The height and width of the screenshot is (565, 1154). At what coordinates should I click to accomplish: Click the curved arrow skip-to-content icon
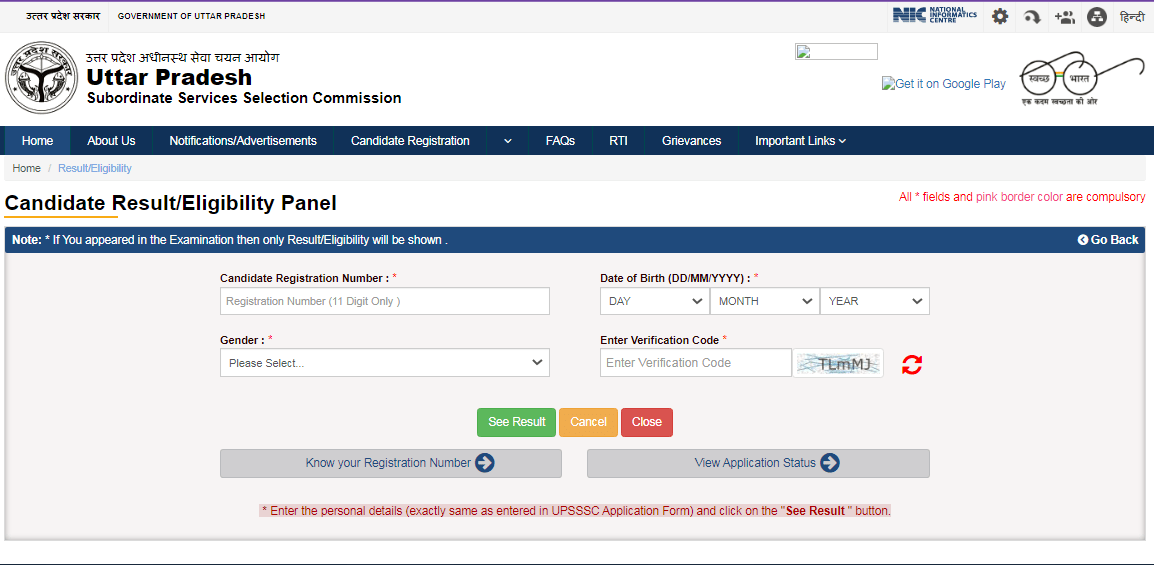[x=1032, y=17]
